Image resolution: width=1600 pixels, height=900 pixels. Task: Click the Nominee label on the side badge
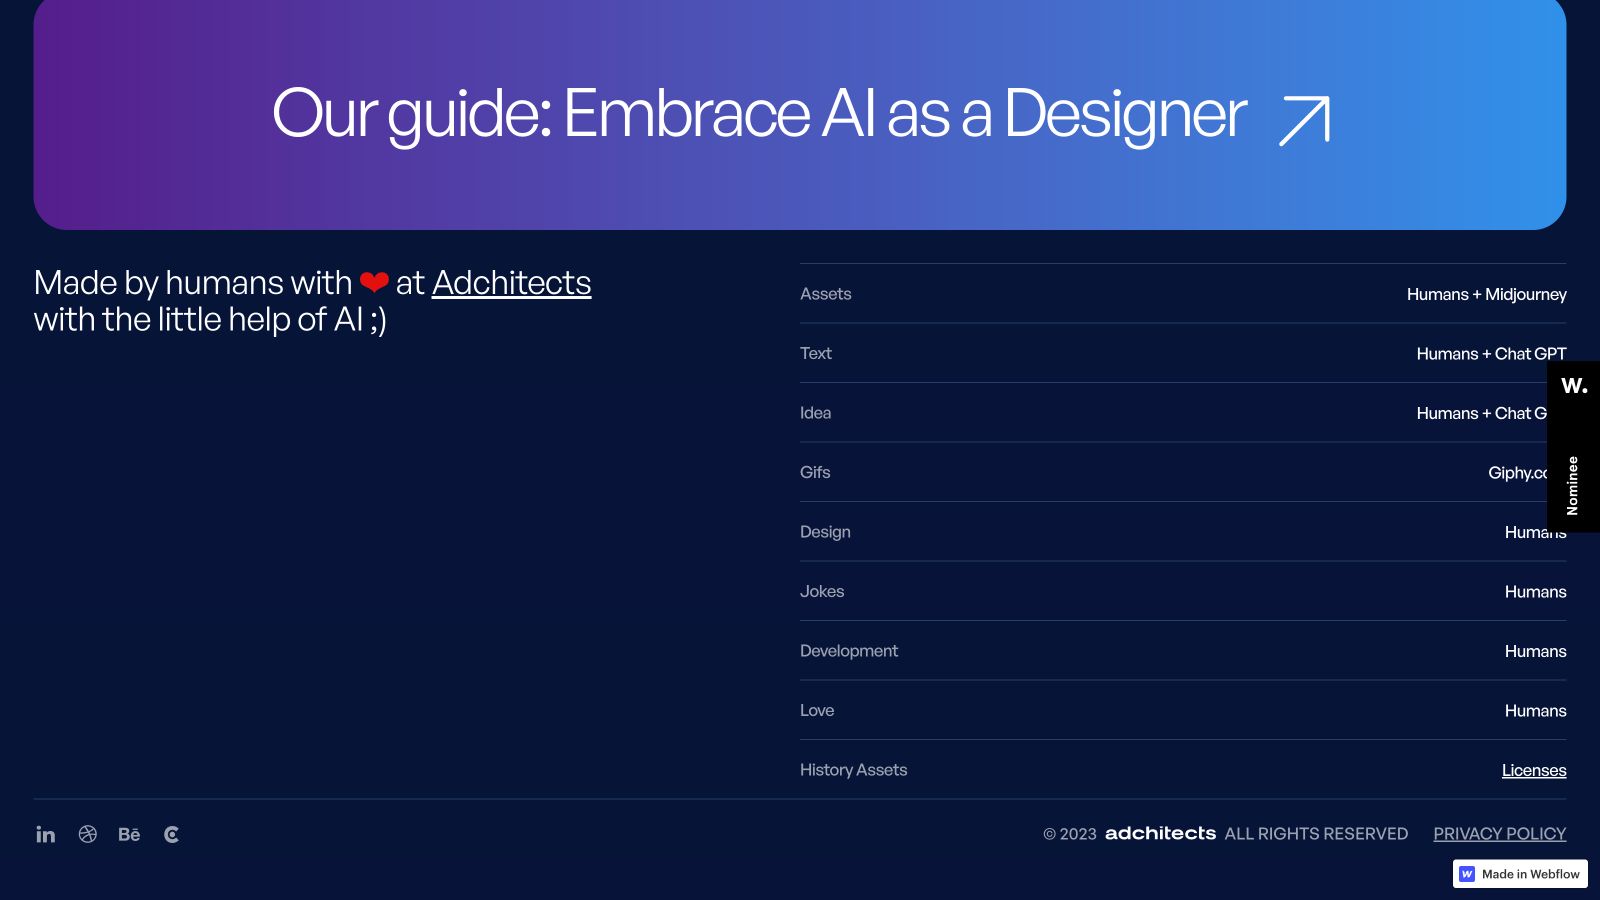(1573, 486)
